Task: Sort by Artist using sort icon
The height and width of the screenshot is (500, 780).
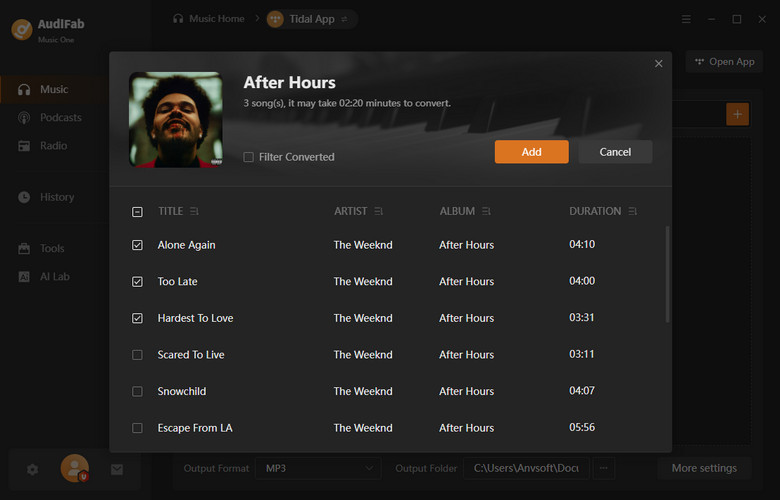Action: [x=379, y=211]
